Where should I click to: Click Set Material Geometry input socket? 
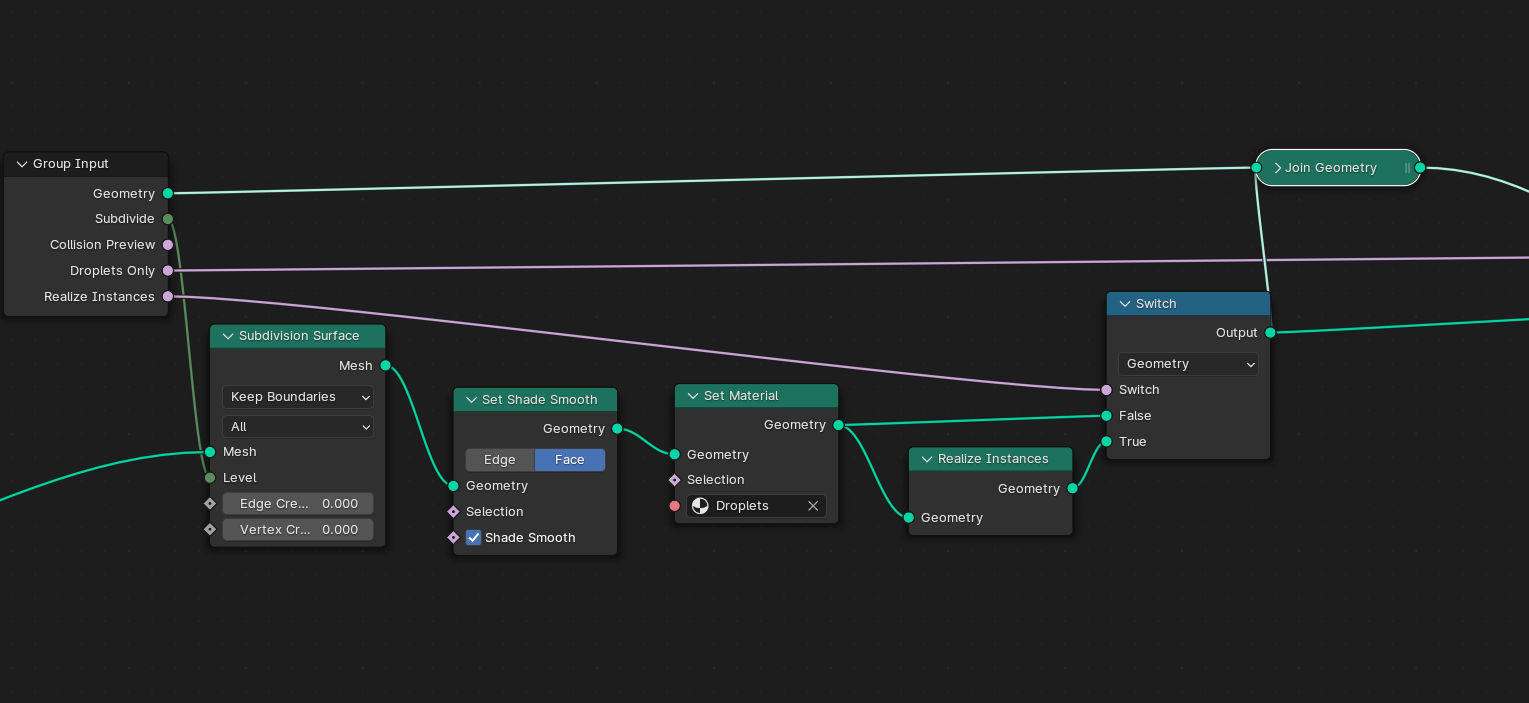(x=674, y=455)
